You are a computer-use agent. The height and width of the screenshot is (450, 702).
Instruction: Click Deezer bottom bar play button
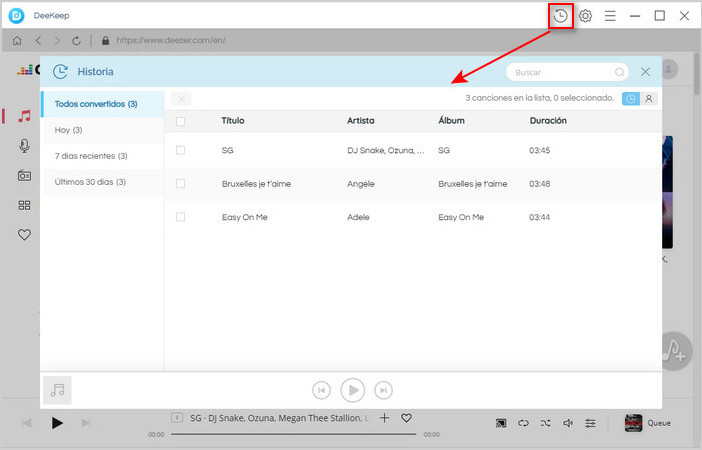pos(57,423)
